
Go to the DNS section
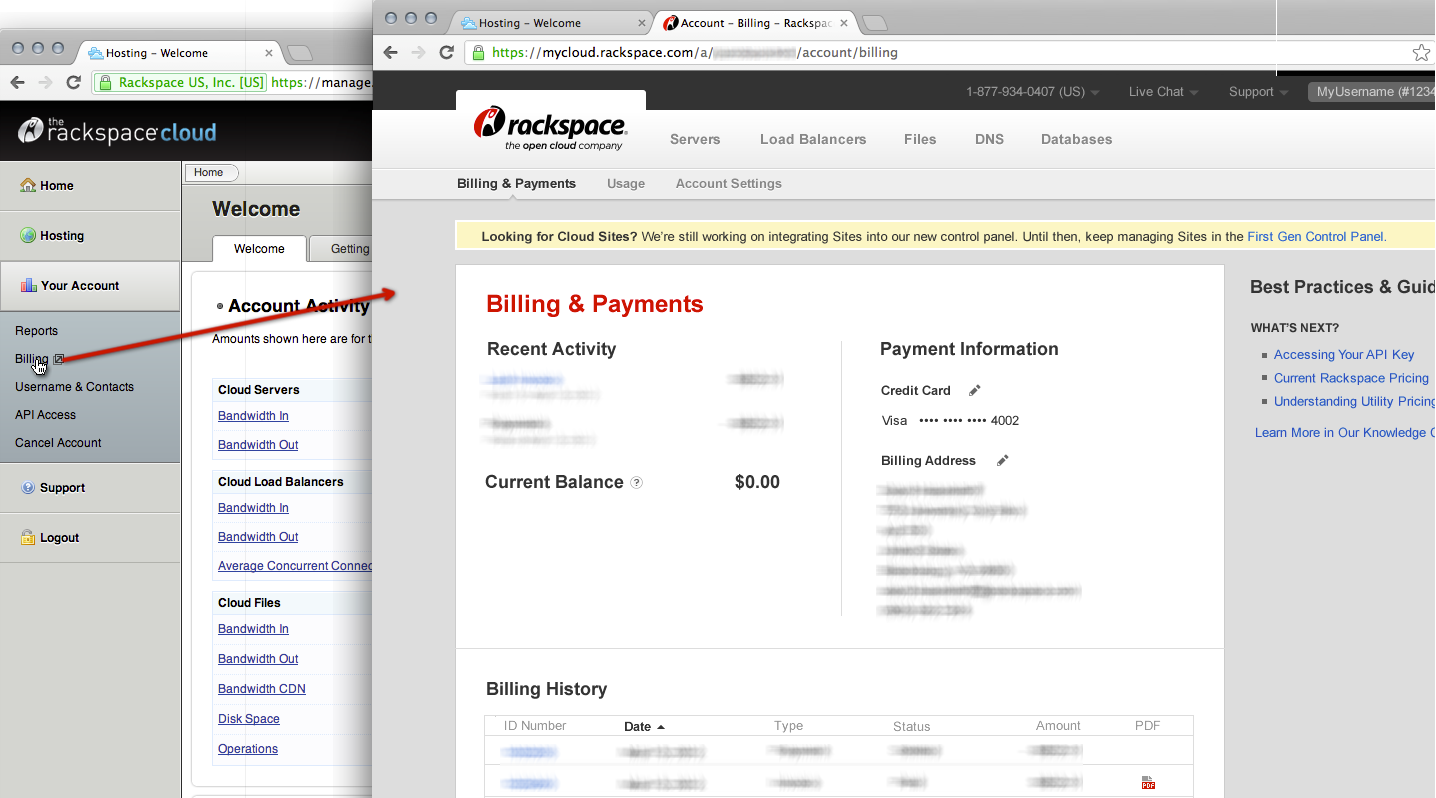[x=989, y=139]
